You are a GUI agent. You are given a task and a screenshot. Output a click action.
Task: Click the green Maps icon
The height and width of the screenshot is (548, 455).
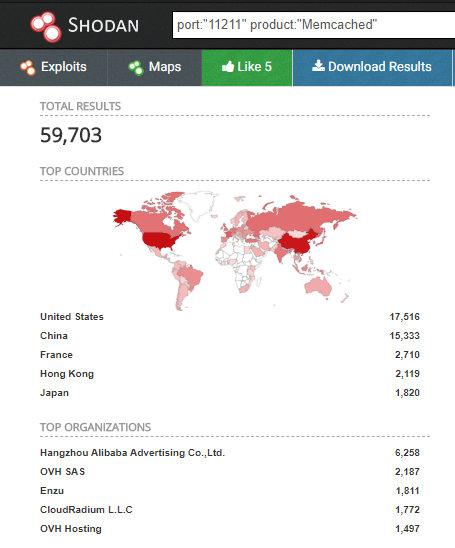pos(136,67)
